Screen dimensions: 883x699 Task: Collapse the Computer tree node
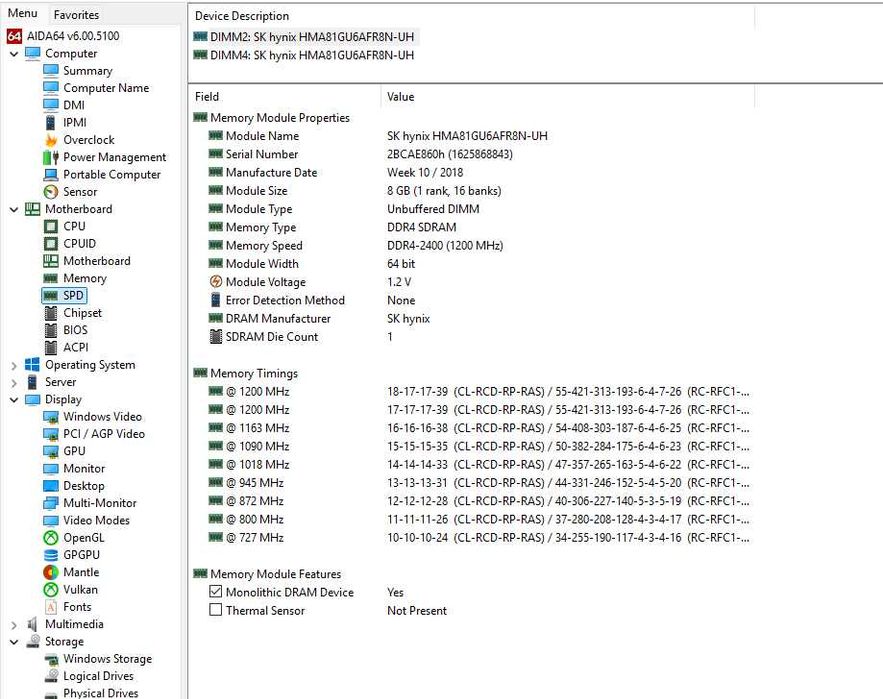pos(14,54)
